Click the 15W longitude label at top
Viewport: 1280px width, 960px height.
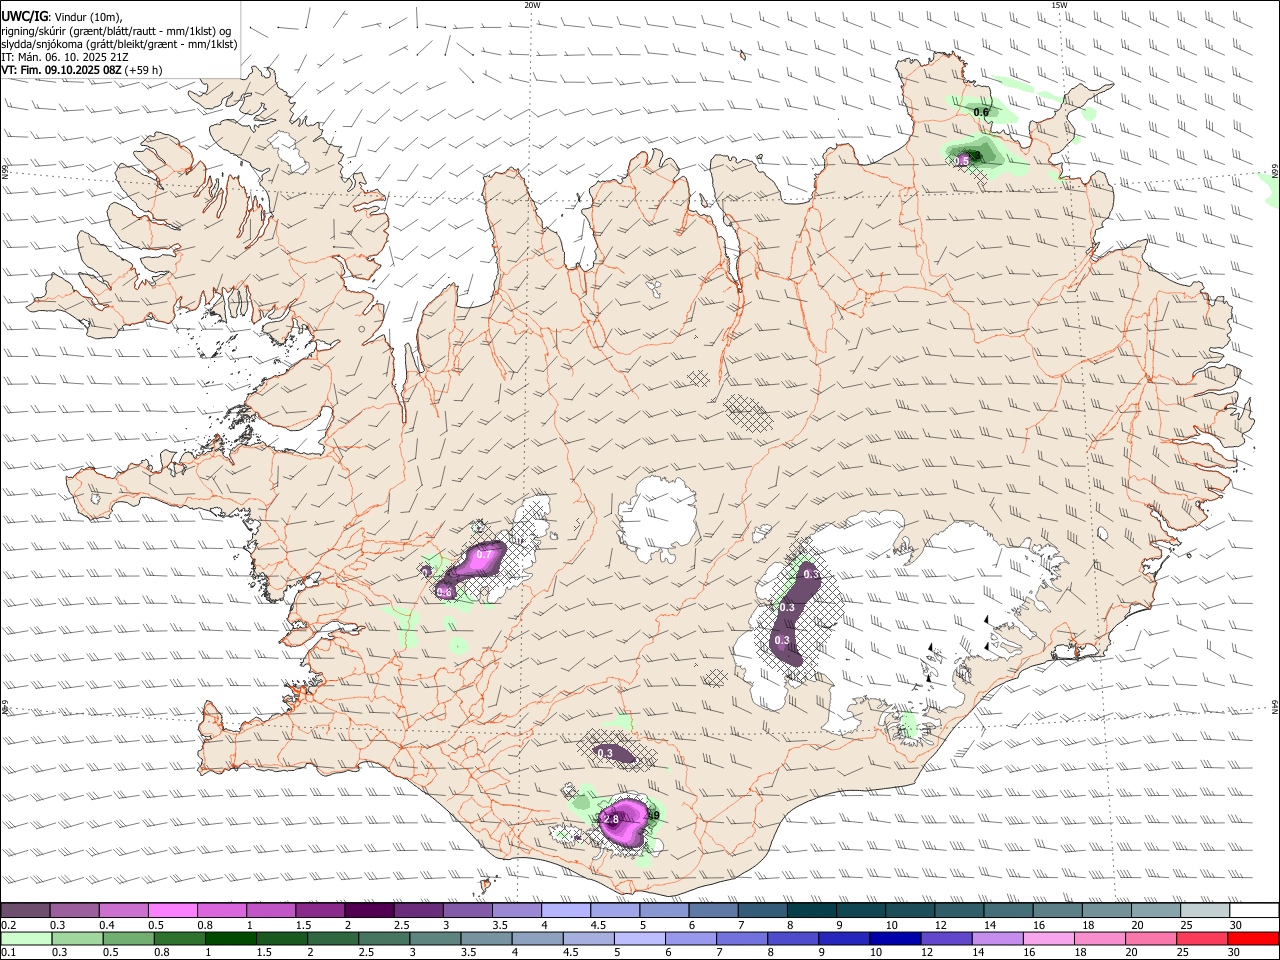pyautogui.click(x=1059, y=5)
